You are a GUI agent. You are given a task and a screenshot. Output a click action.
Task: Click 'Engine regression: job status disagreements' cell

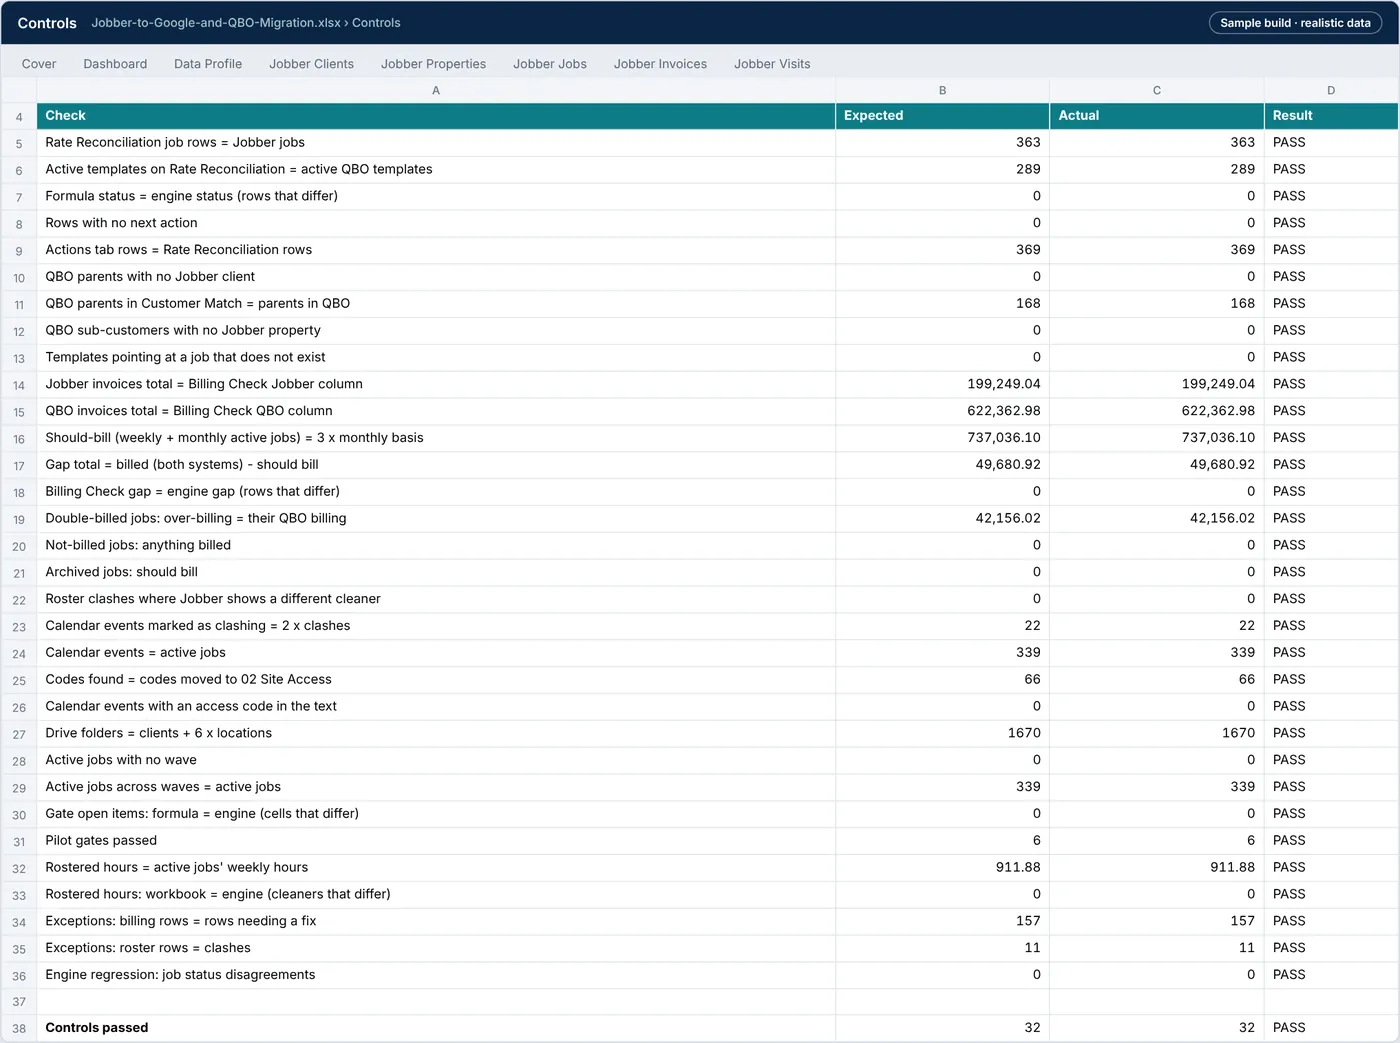tap(436, 975)
